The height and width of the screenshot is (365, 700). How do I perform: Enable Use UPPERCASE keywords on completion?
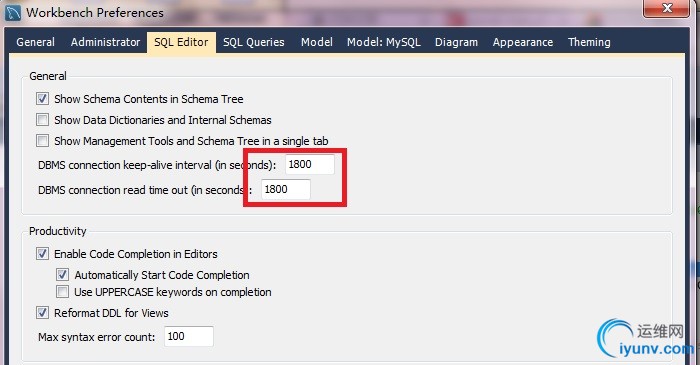(62, 292)
